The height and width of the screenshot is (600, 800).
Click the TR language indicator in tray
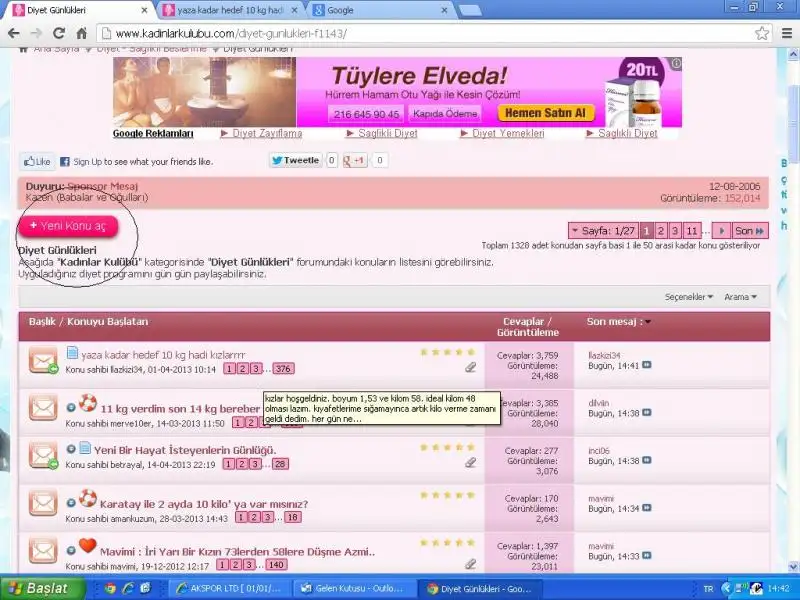tap(708, 589)
